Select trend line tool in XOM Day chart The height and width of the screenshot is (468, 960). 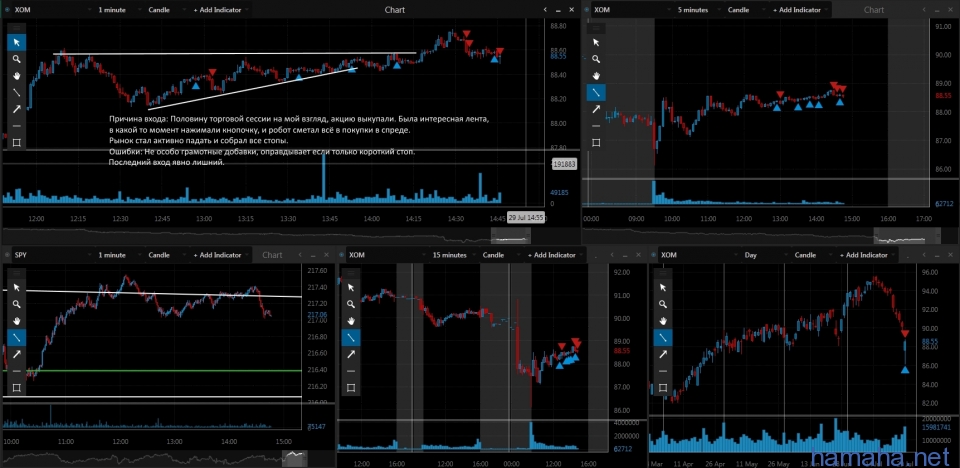click(x=664, y=338)
